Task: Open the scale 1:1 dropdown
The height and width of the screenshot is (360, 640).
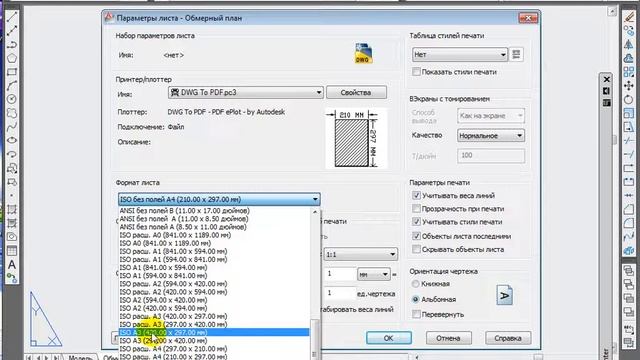Action: 360,254
